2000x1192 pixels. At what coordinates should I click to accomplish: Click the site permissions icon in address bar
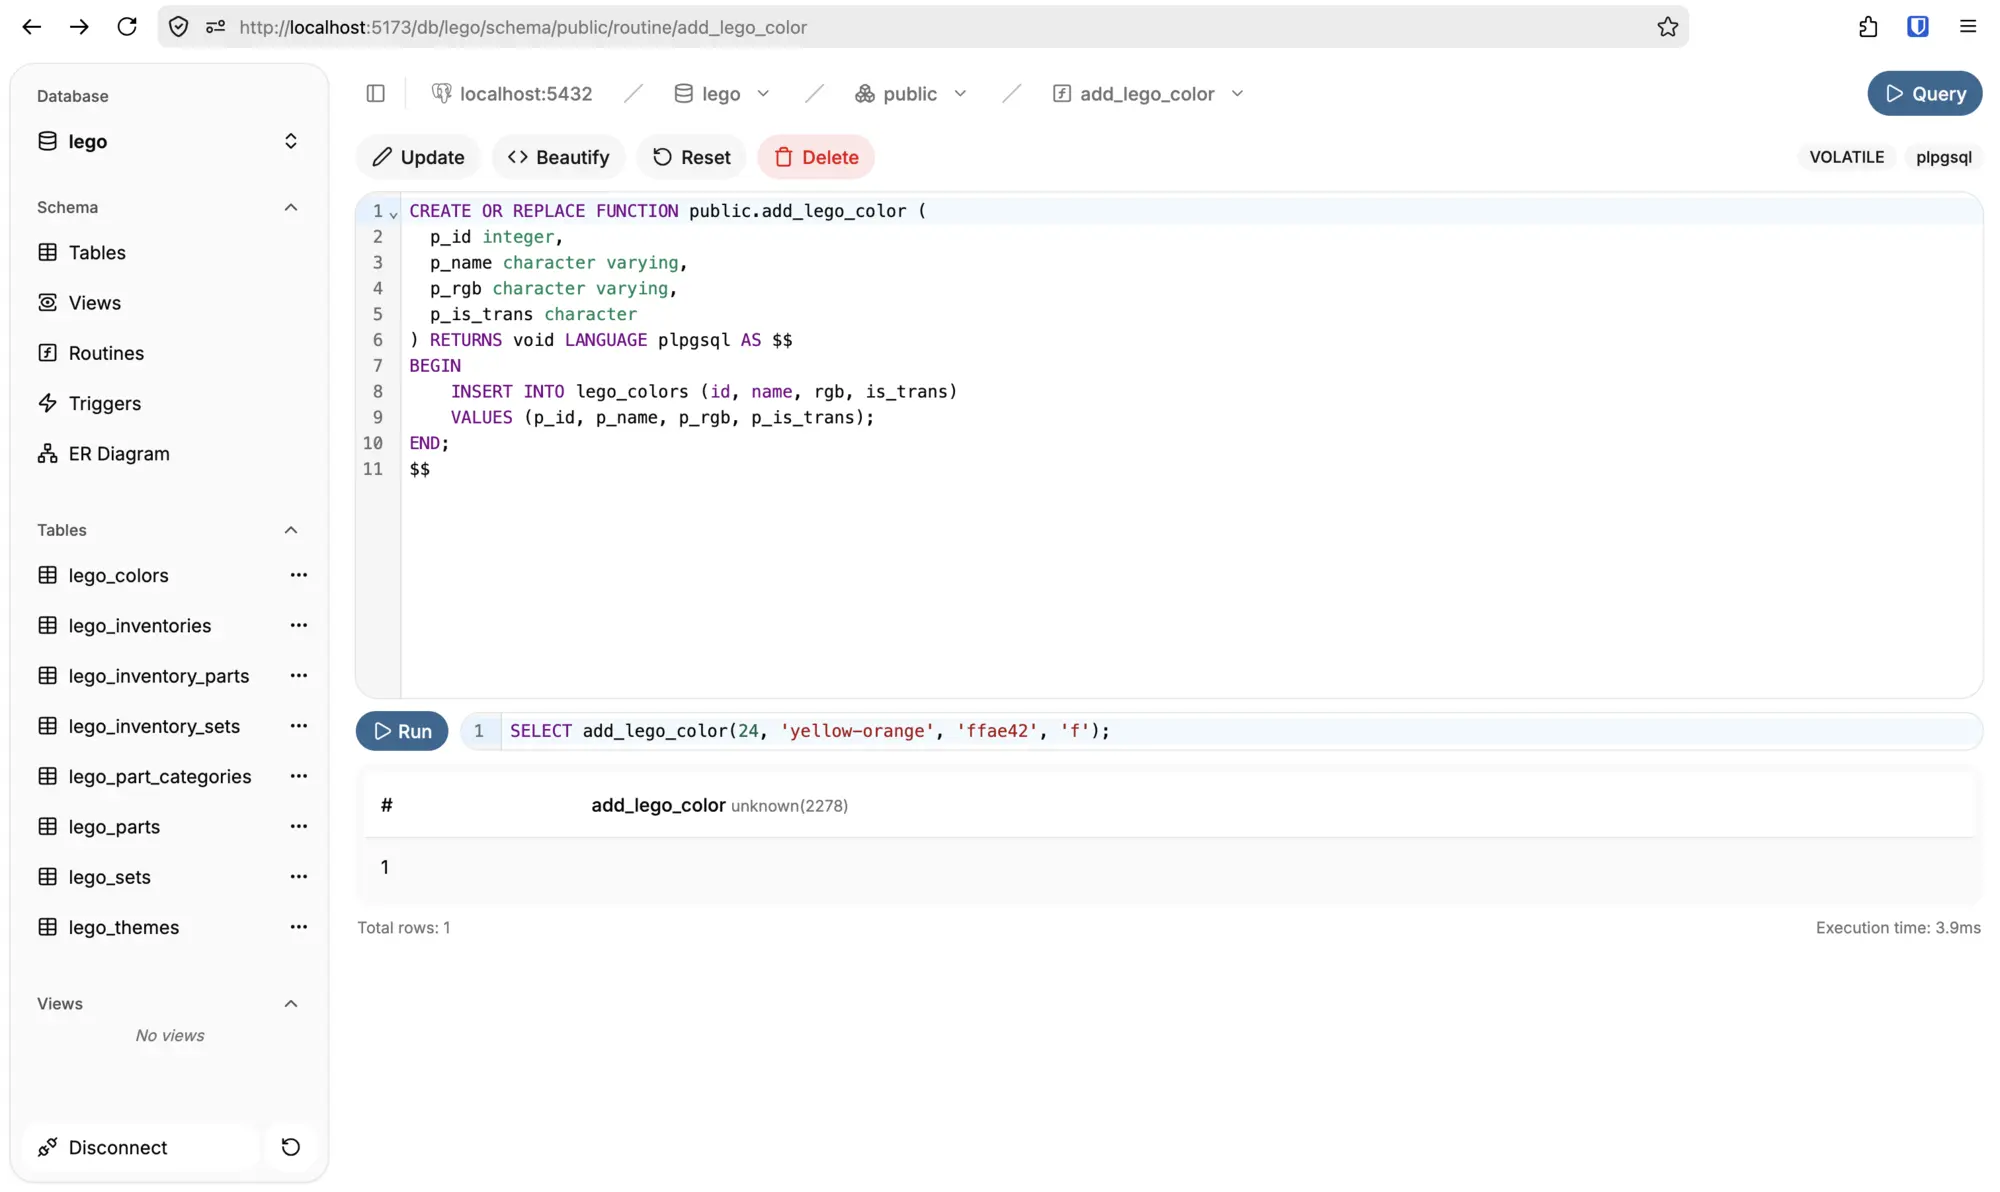pyautogui.click(x=215, y=27)
